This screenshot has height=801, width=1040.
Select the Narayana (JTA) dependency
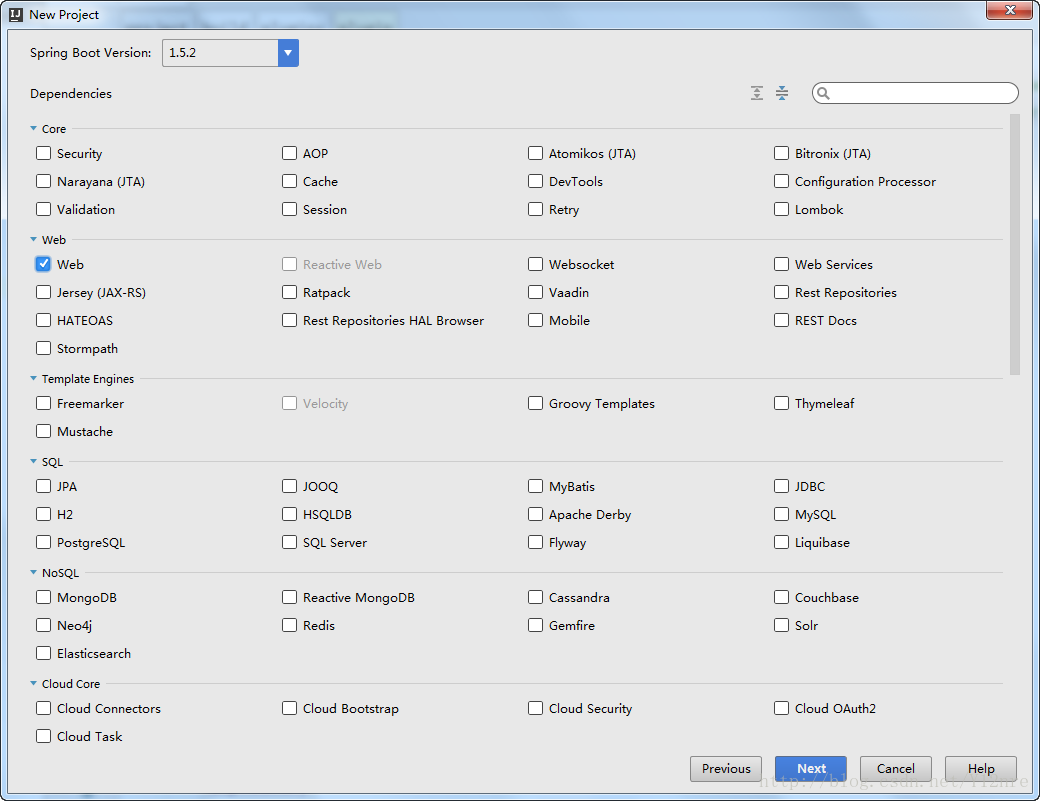43,181
